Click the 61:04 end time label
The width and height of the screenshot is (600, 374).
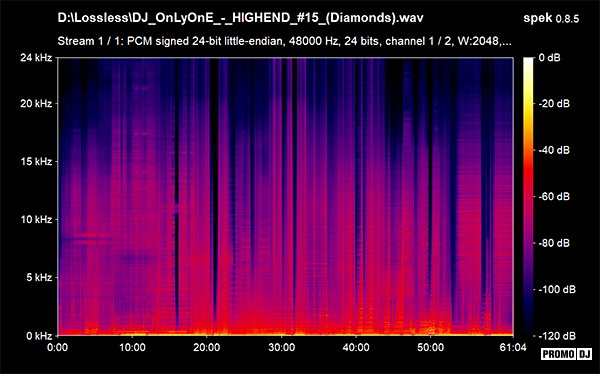(513, 348)
